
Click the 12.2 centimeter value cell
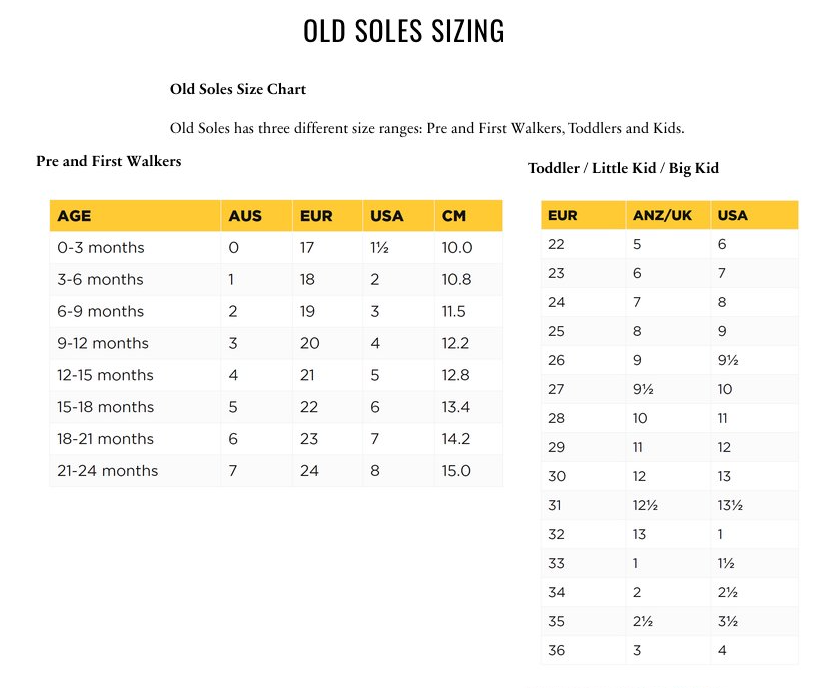tap(456, 343)
